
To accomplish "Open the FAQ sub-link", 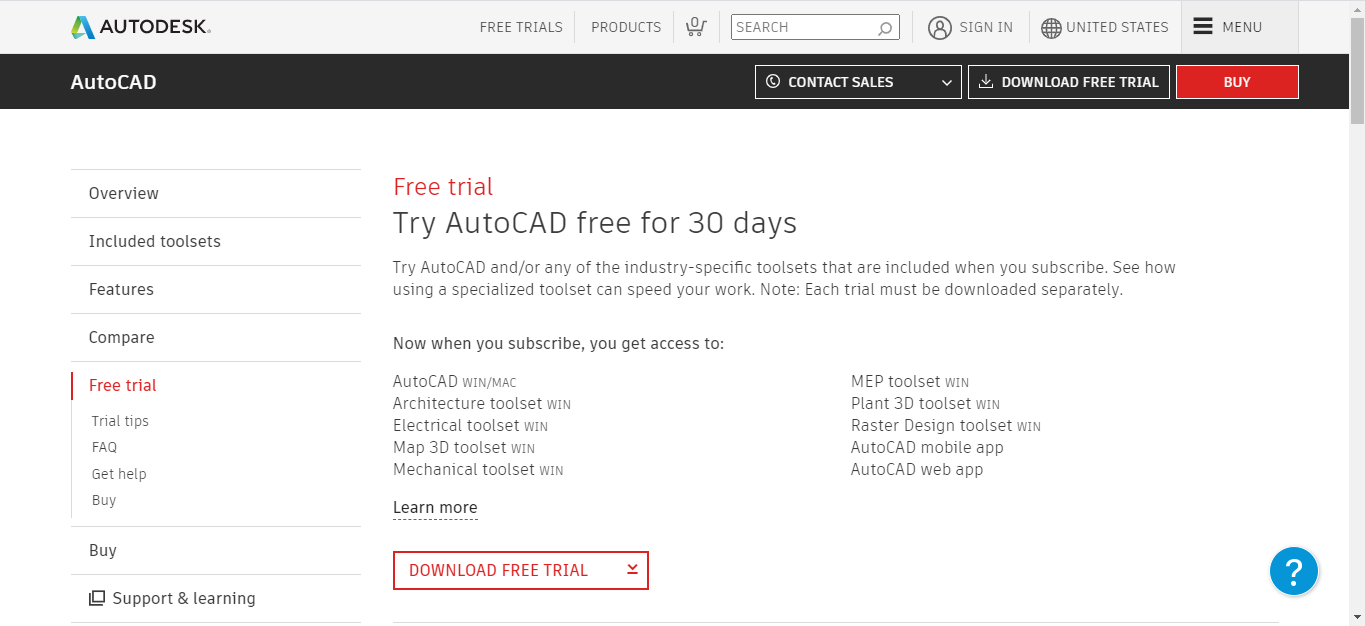I will click(104, 447).
